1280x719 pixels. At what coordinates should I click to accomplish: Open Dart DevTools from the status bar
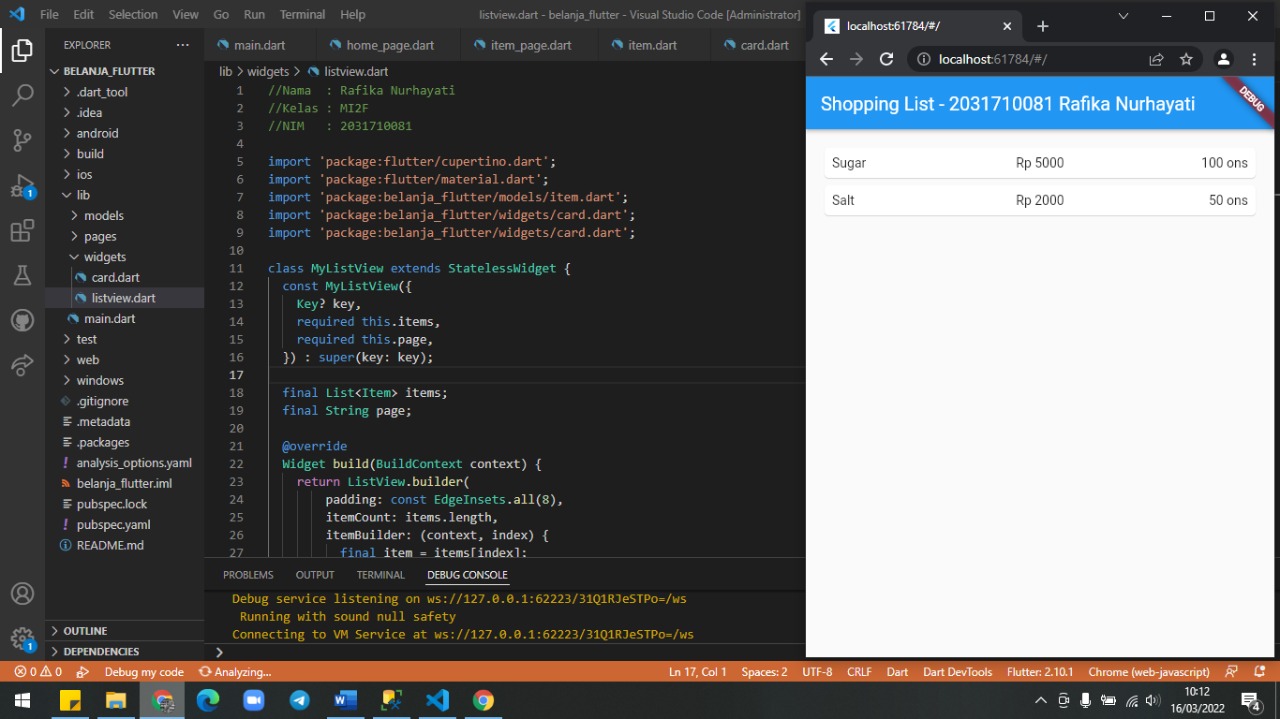pos(957,671)
